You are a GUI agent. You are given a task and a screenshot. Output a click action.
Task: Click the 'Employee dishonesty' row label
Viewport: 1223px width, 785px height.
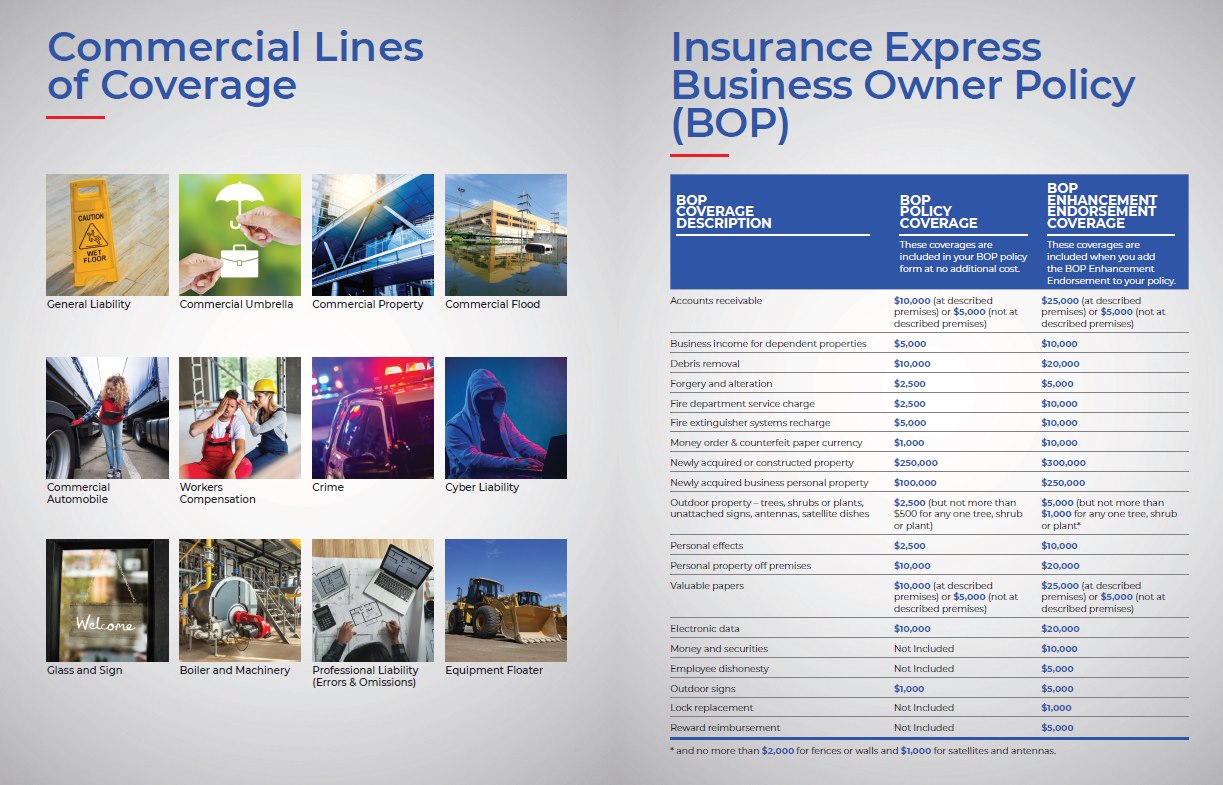coord(719,669)
